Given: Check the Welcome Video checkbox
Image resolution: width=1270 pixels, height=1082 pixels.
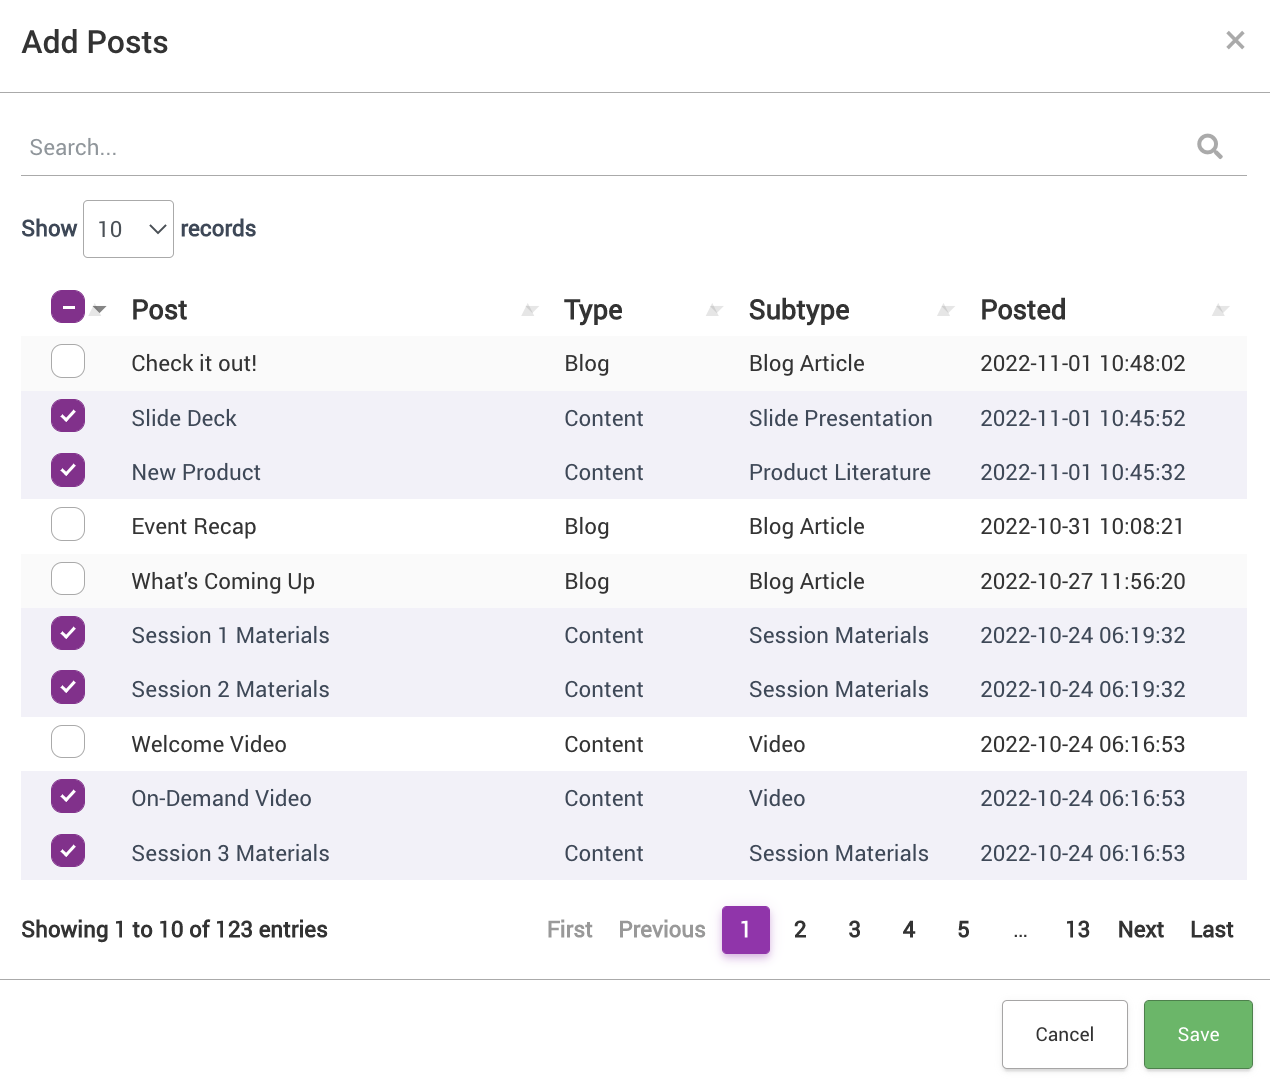Looking at the screenshot, I should tap(68, 742).
